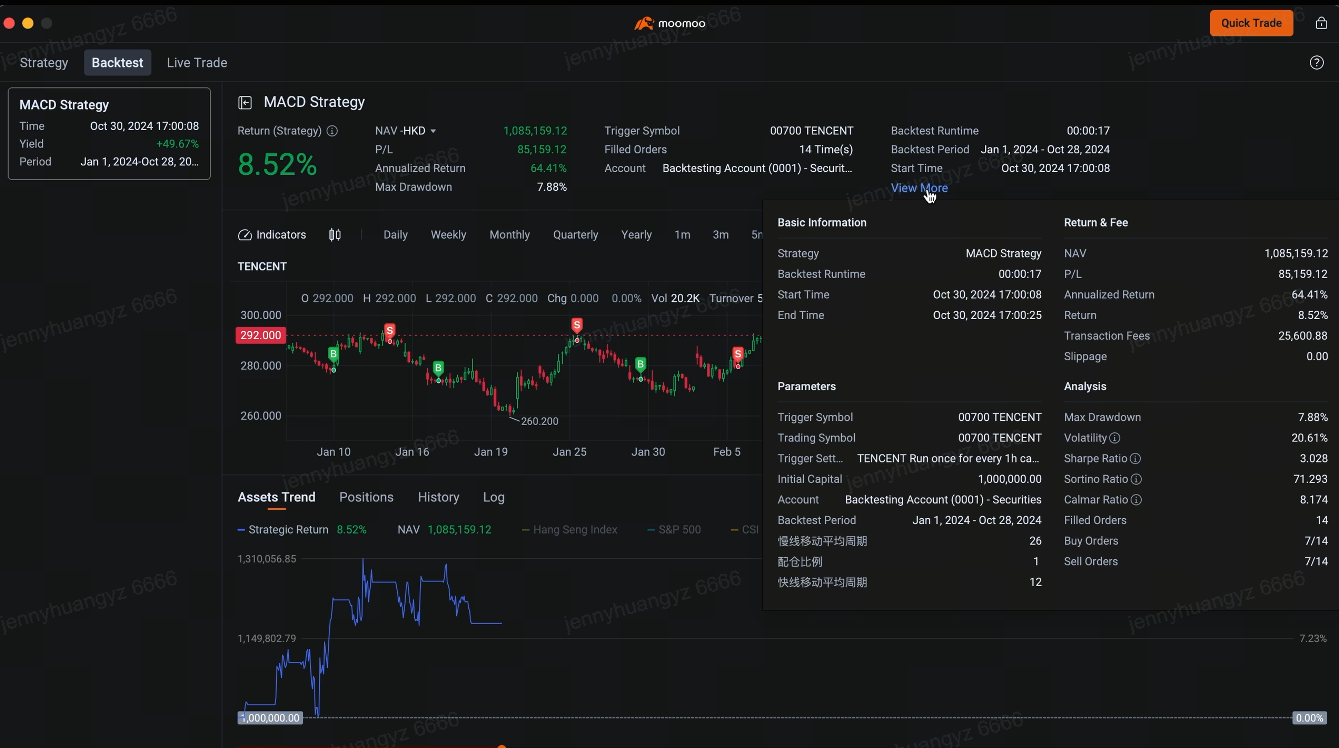
Task: Click the Sharpe Ratio info icon
Action: coord(1135,459)
